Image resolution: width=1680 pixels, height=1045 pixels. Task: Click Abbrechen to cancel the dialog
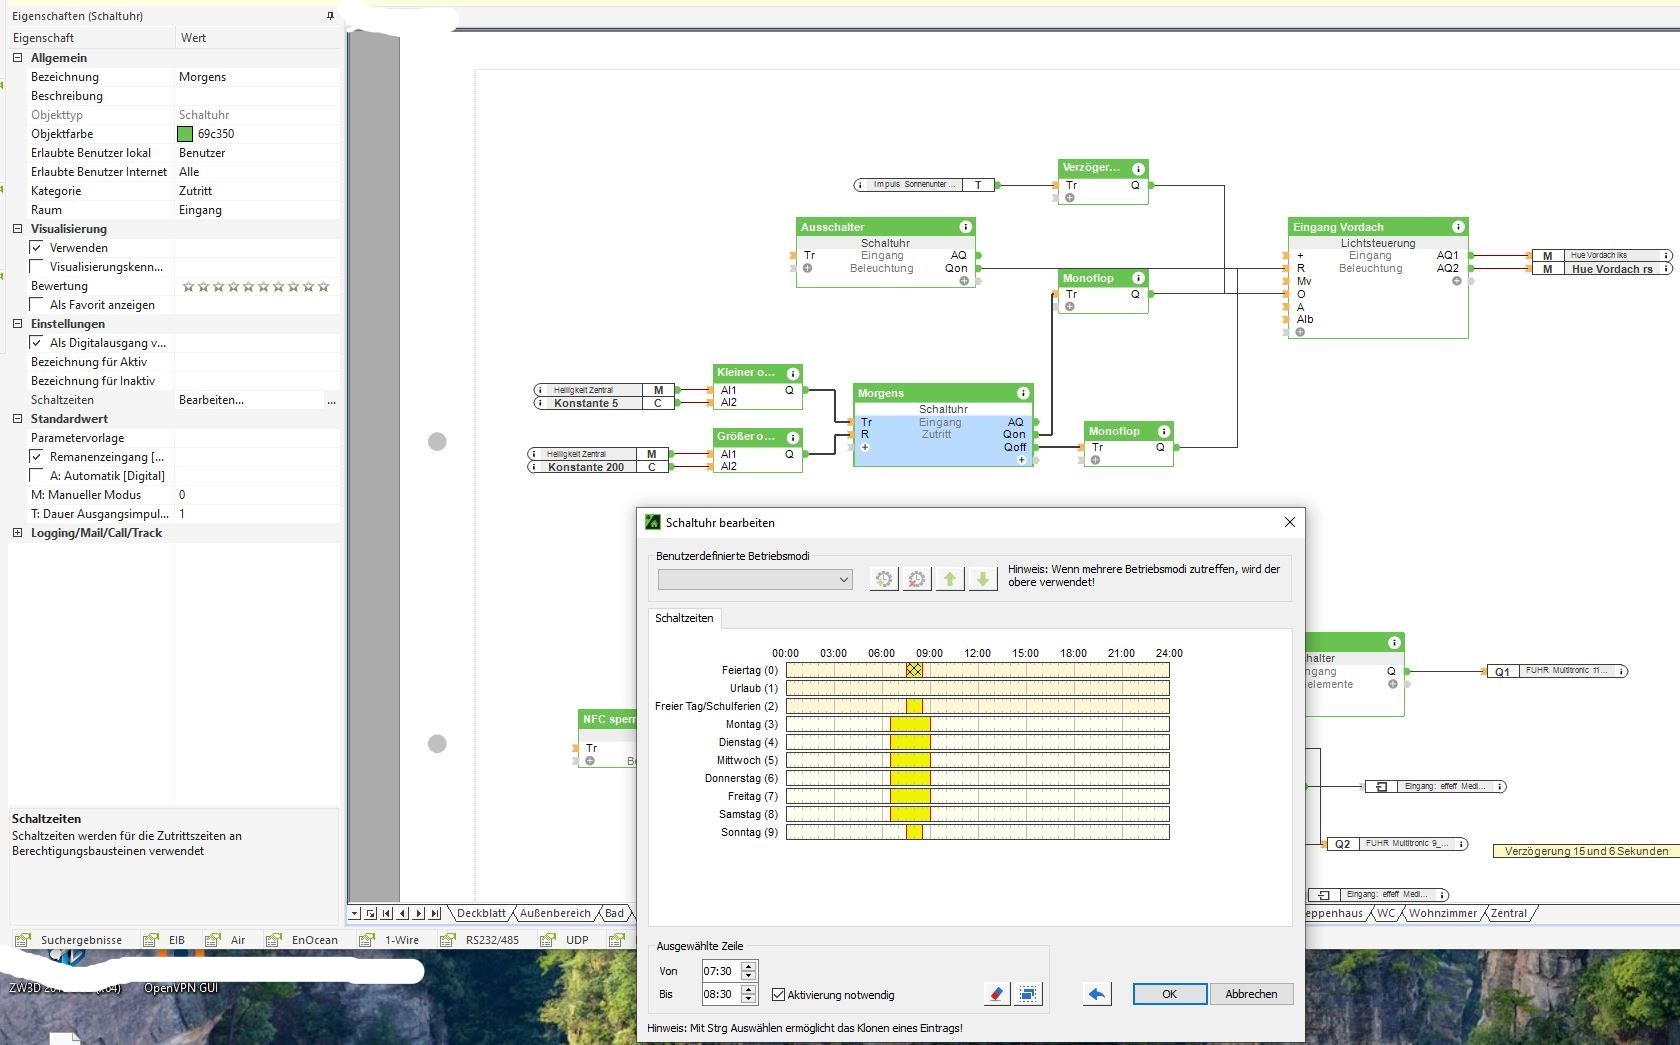1251,994
